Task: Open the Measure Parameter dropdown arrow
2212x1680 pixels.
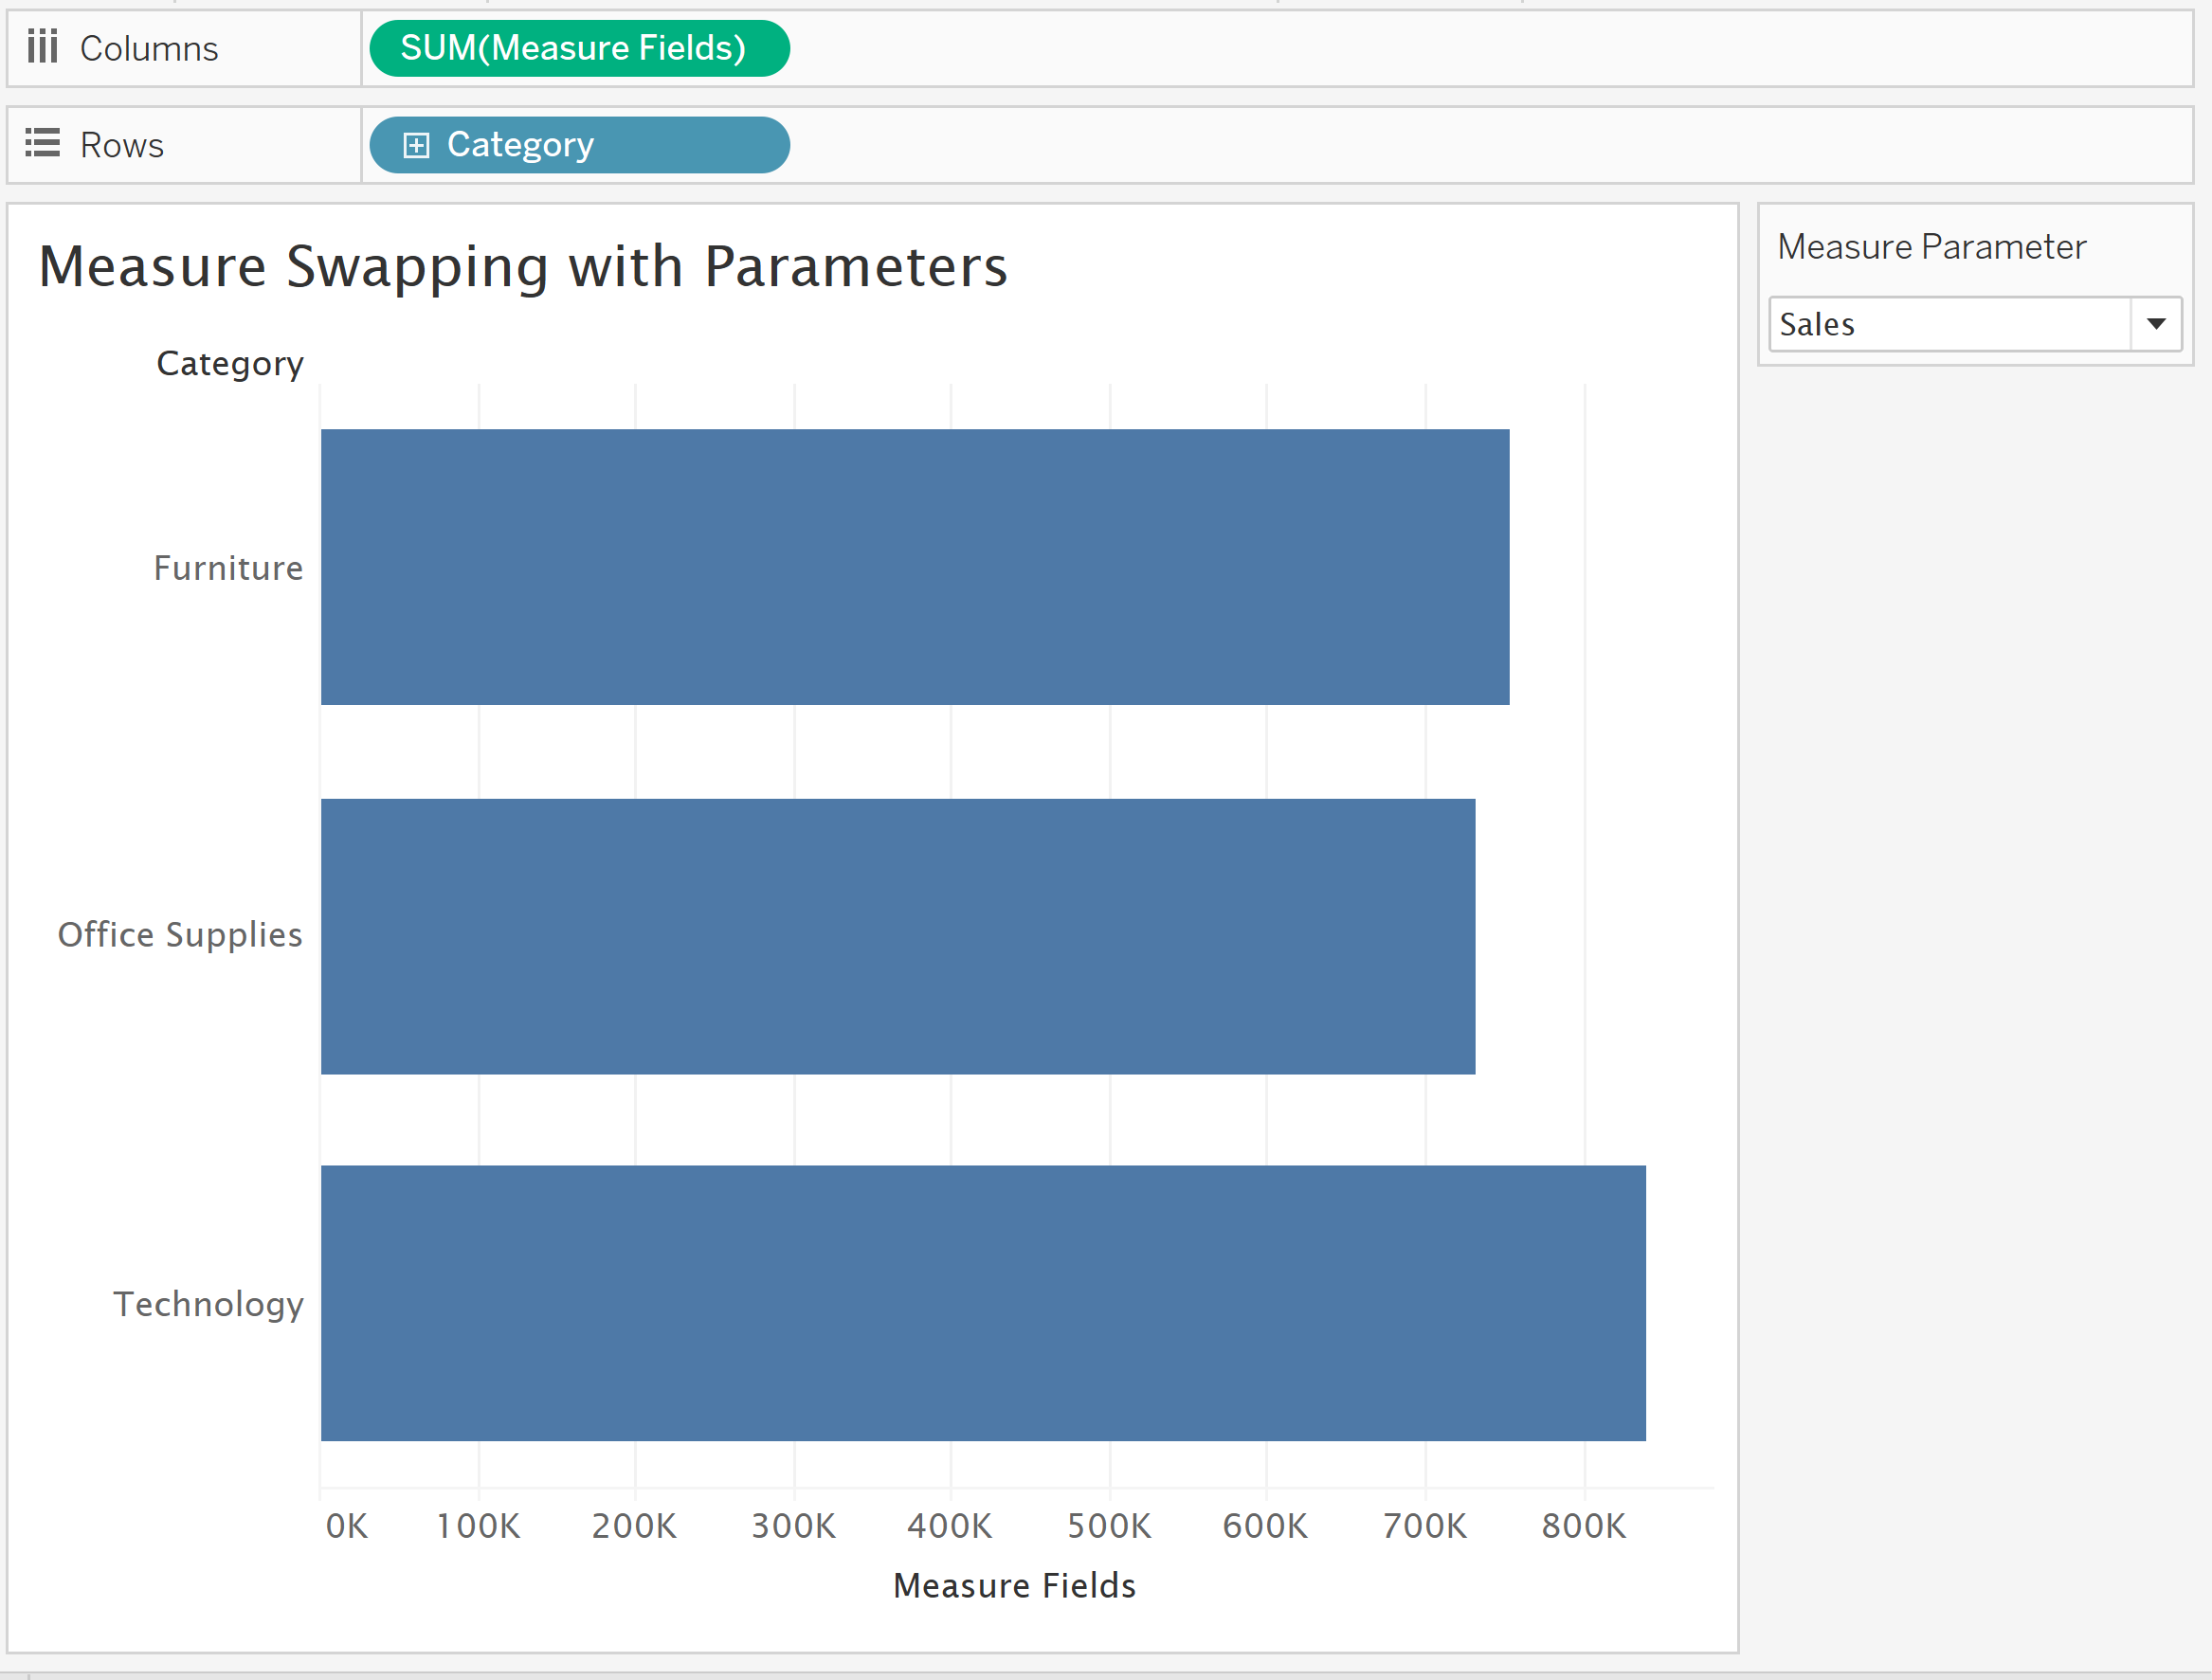Action: (2155, 324)
